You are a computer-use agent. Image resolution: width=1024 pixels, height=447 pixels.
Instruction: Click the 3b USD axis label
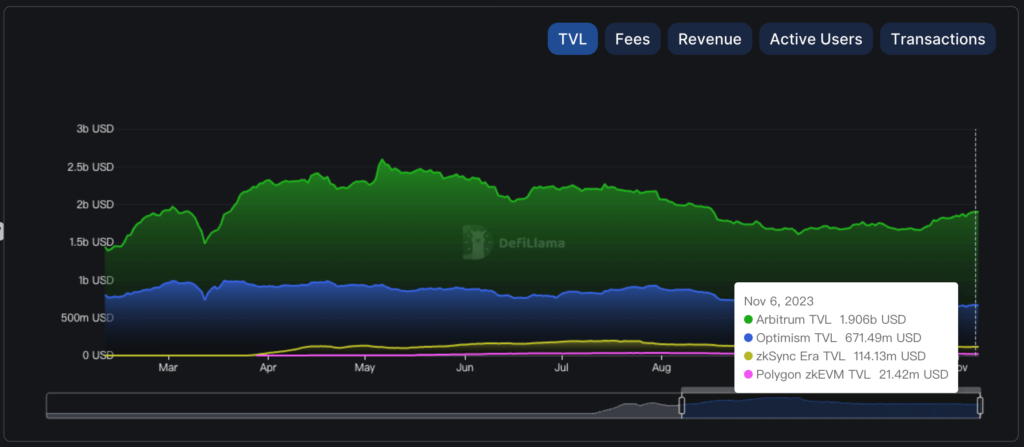point(94,129)
